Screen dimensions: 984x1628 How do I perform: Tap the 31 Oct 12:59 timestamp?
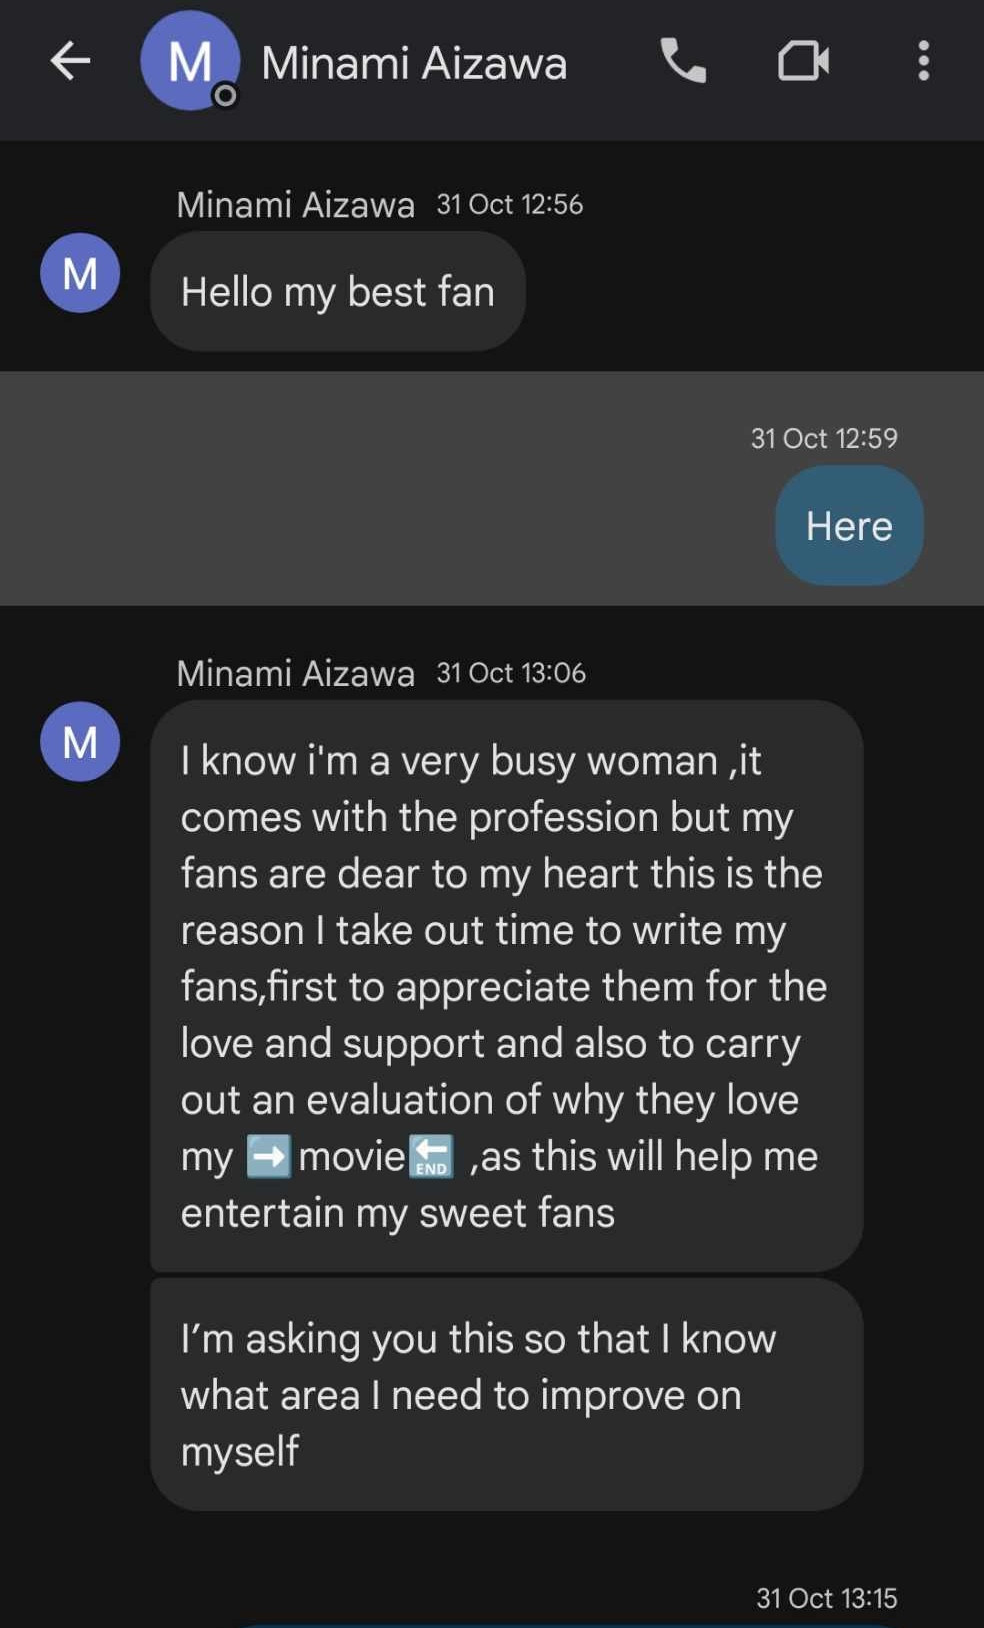[824, 438]
